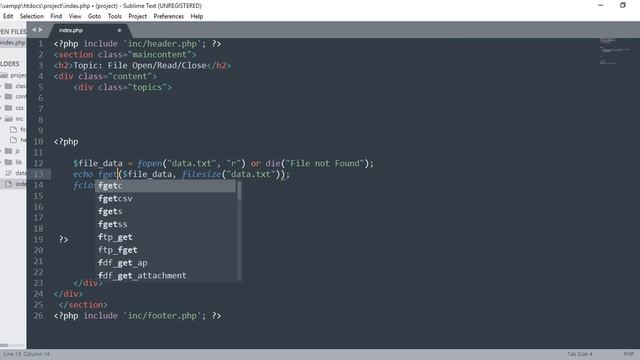640x360 pixels.
Task: Place cursor on filesize in line 13
Action: click(x=202, y=174)
